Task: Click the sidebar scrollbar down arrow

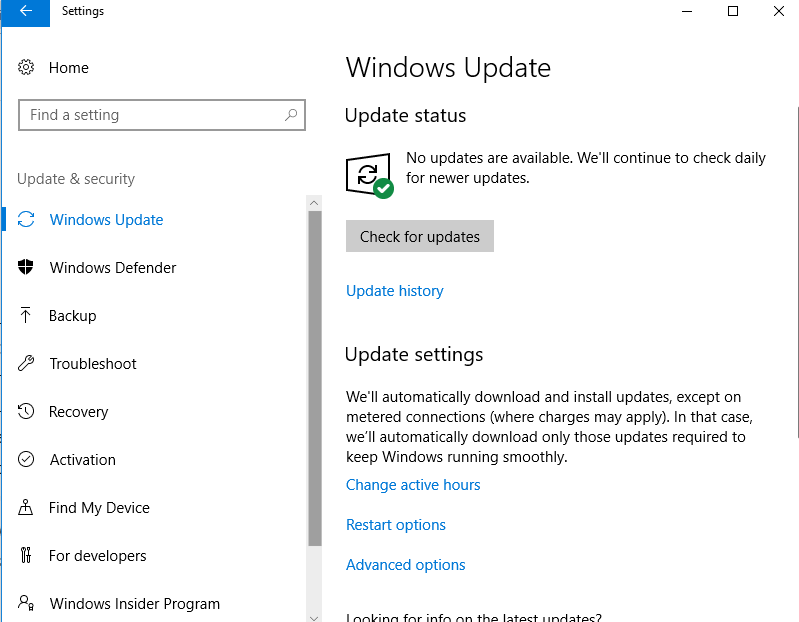Action: coord(314,617)
